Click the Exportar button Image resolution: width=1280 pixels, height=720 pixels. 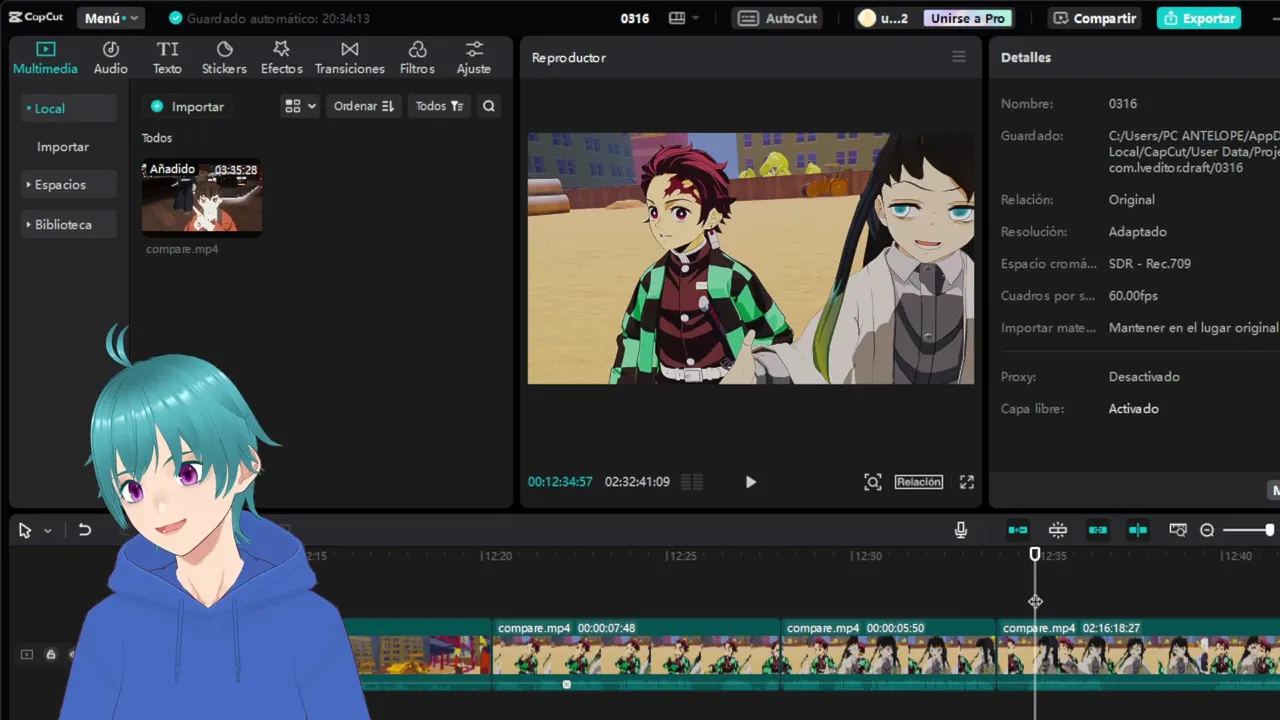(x=1199, y=18)
